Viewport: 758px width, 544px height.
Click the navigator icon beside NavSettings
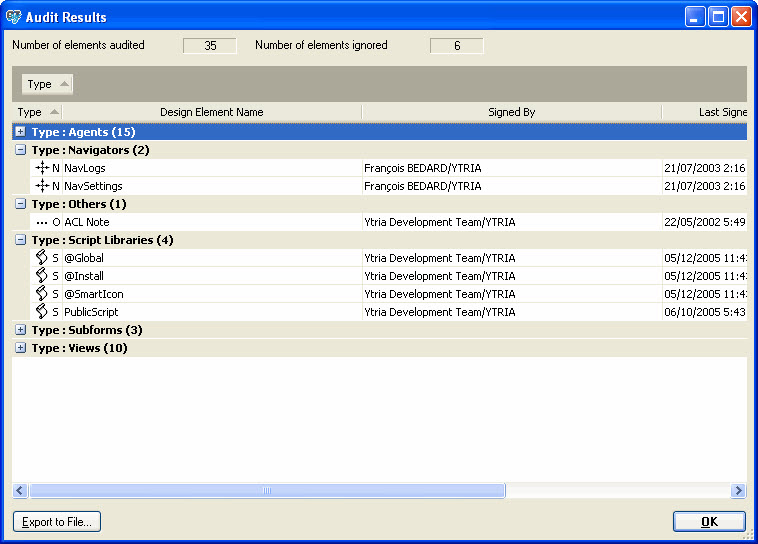tap(42, 186)
